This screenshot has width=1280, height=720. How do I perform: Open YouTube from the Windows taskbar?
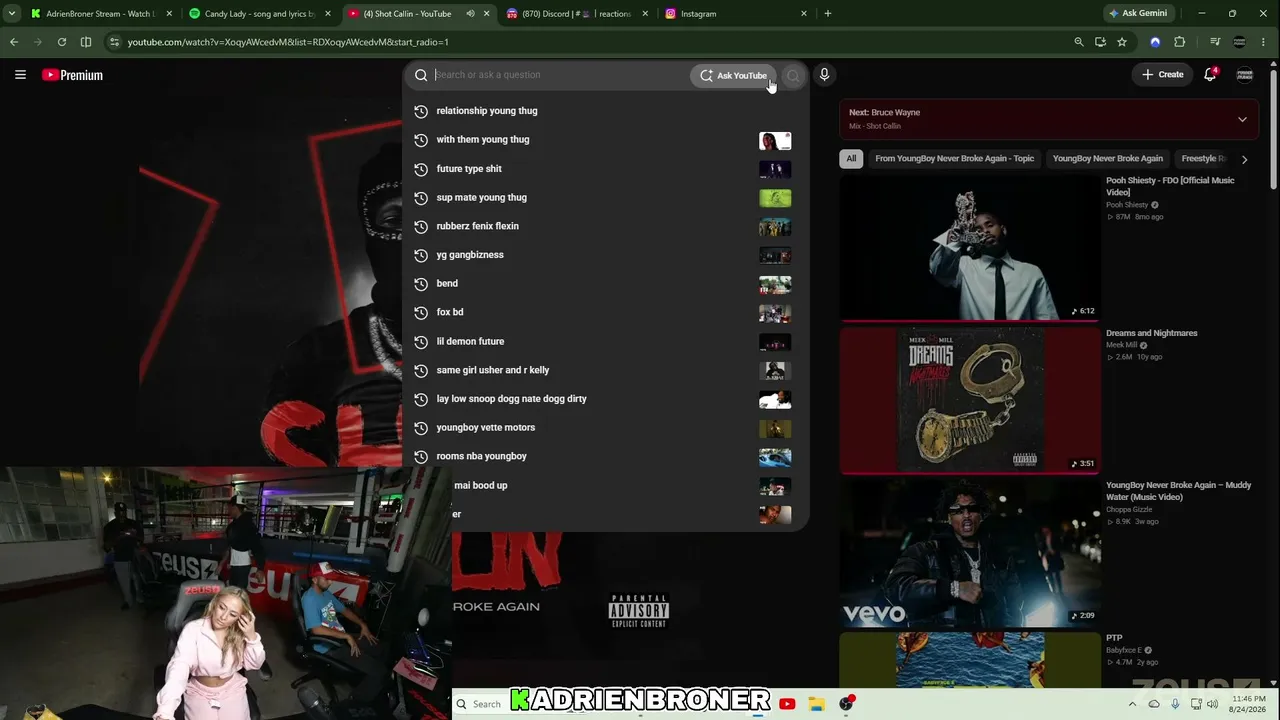click(787, 704)
